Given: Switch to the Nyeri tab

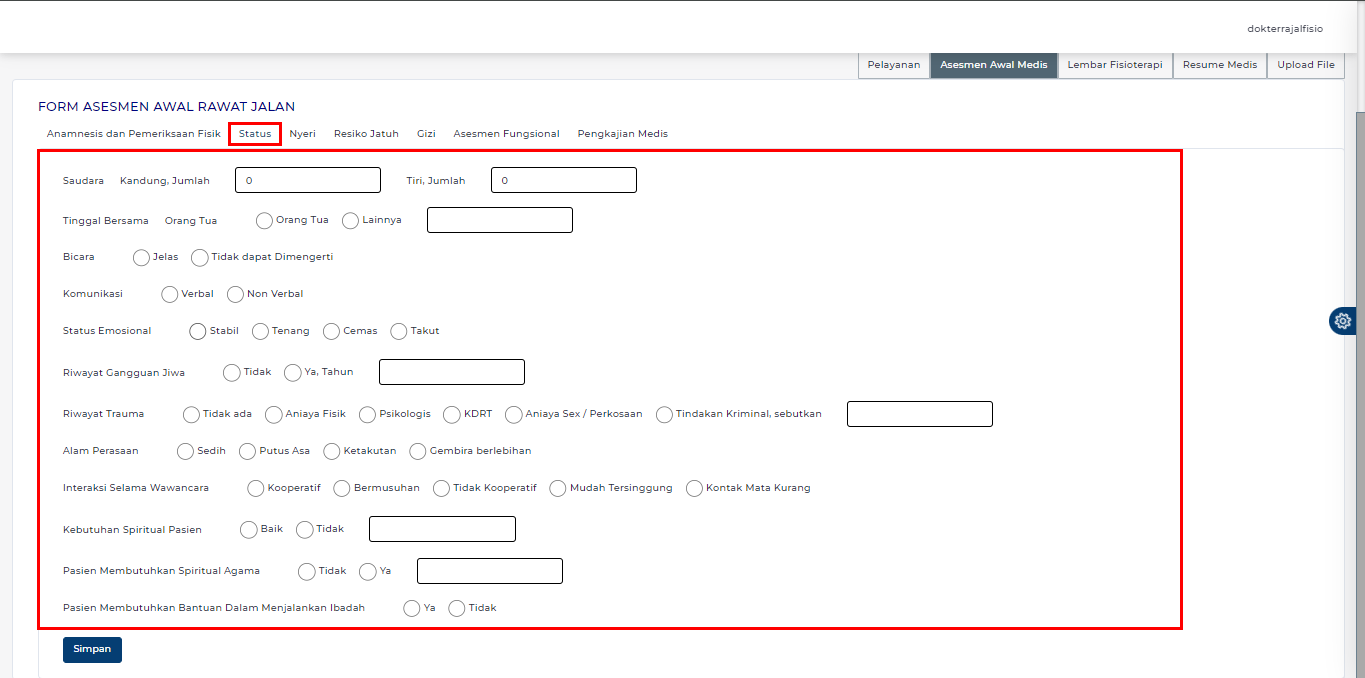Looking at the screenshot, I should (302, 134).
